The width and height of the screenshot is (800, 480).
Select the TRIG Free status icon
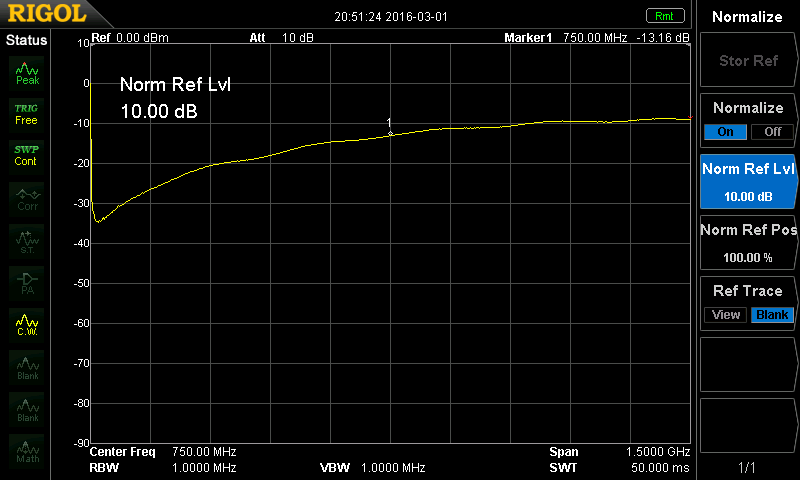tap(27, 113)
